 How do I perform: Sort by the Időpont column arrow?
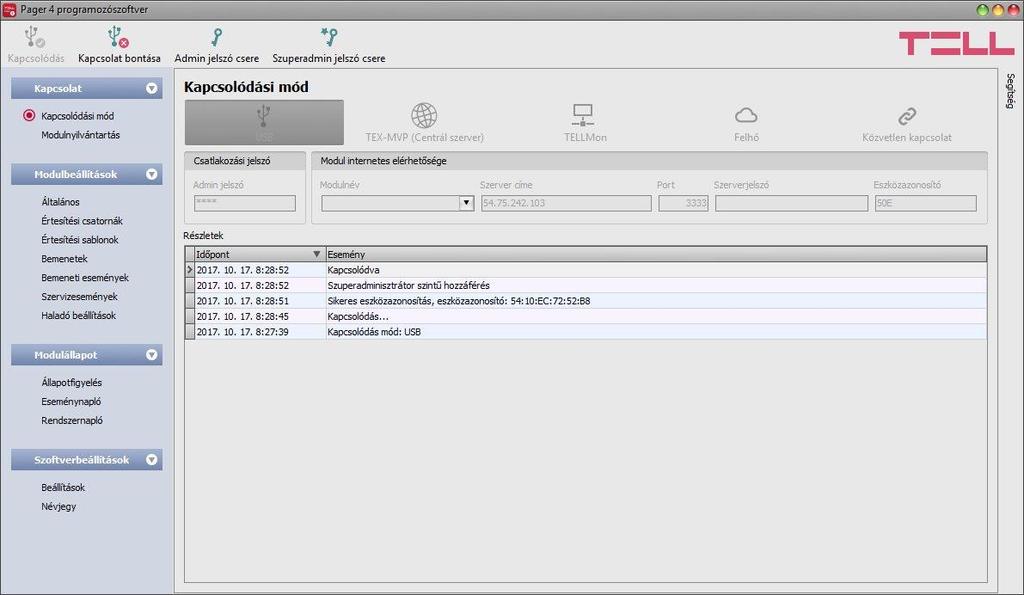(x=316, y=254)
